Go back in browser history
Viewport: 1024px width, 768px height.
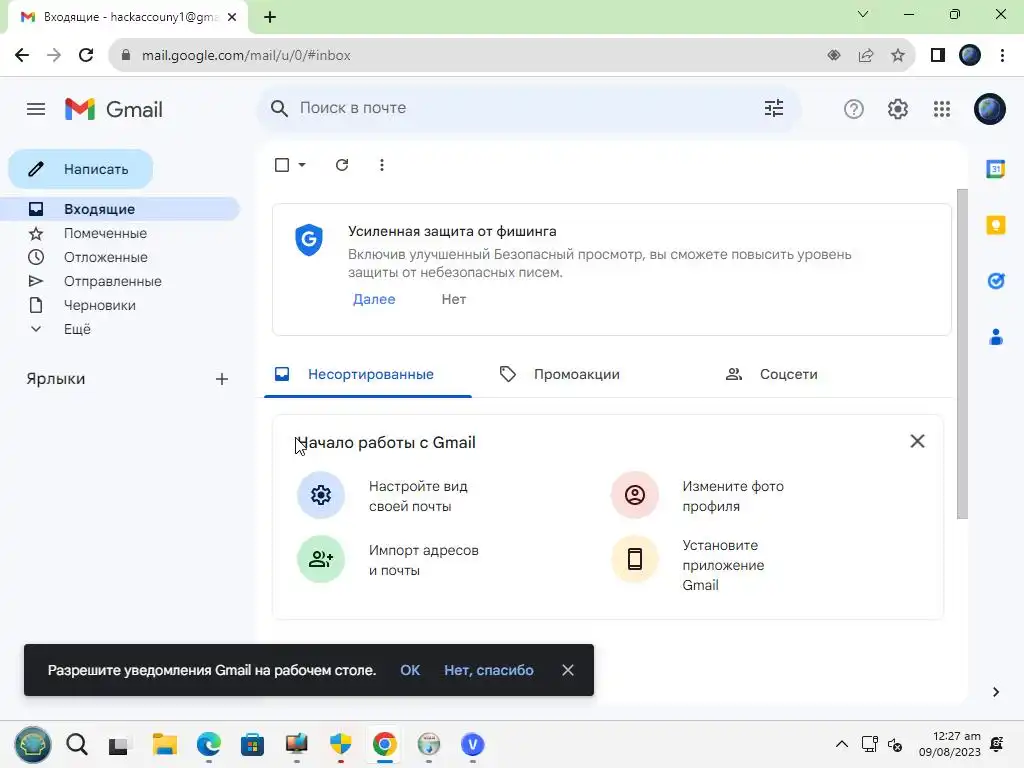click(x=22, y=55)
